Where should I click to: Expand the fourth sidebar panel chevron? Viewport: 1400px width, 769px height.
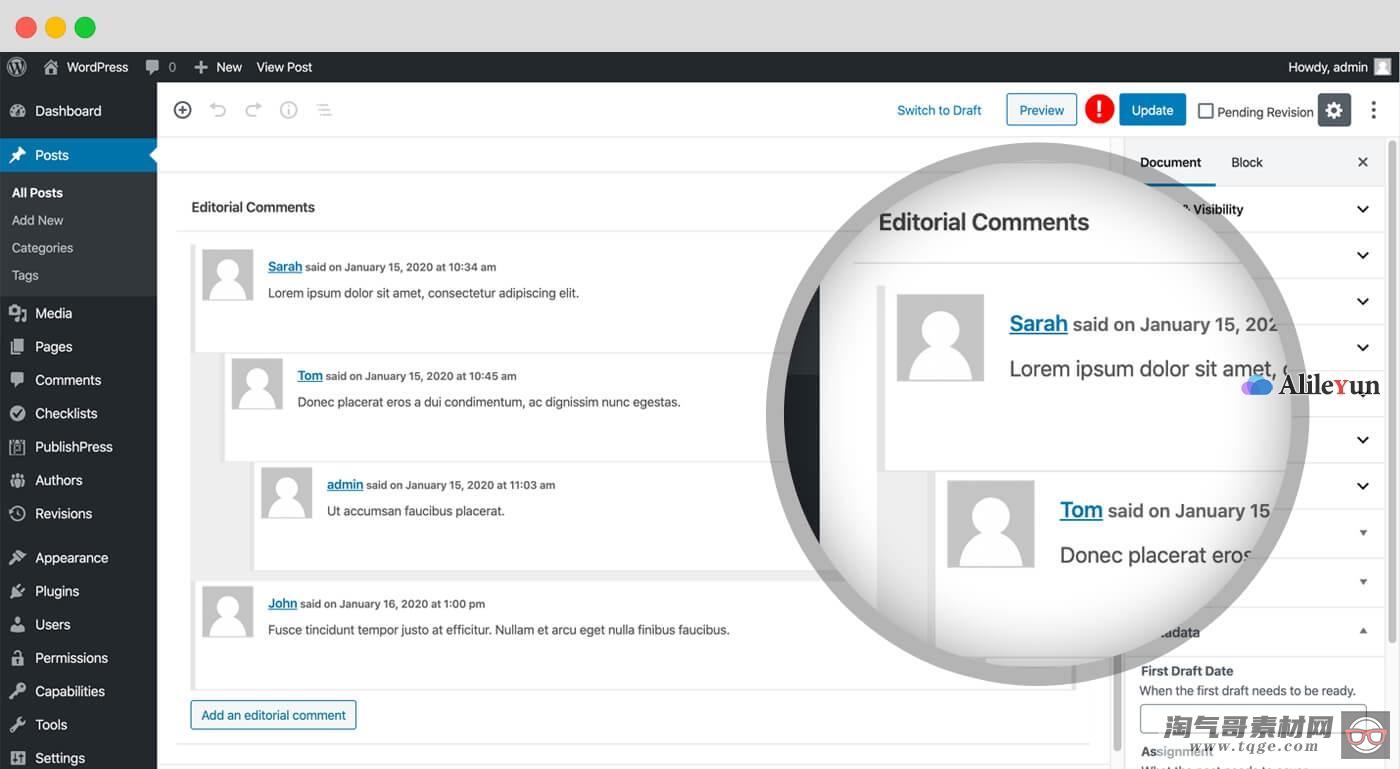pos(1363,347)
